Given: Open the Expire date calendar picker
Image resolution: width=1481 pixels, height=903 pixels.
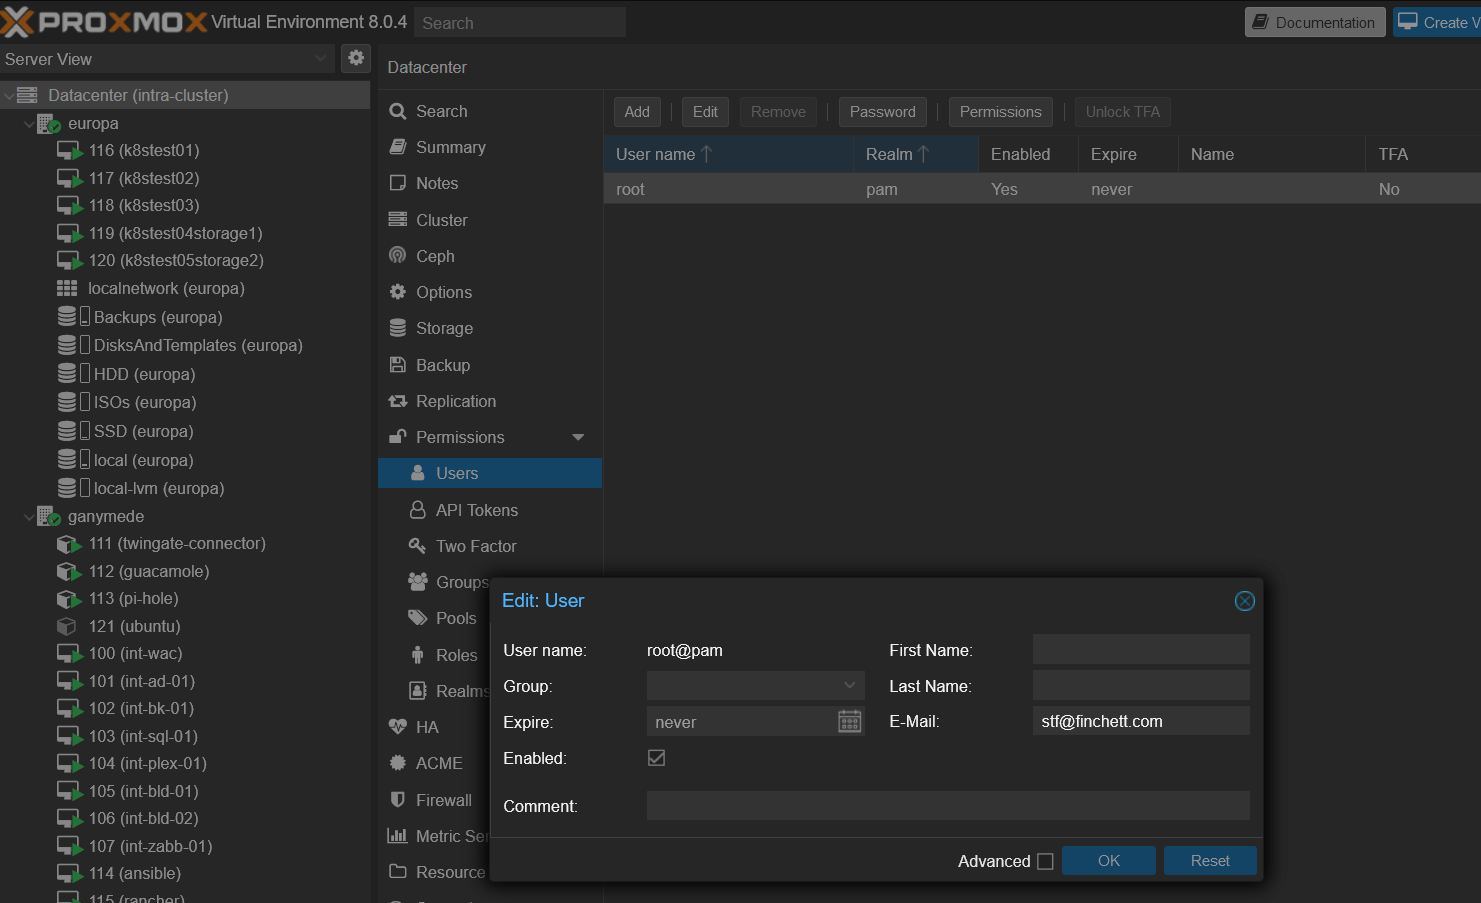Looking at the screenshot, I should coord(849,721).
